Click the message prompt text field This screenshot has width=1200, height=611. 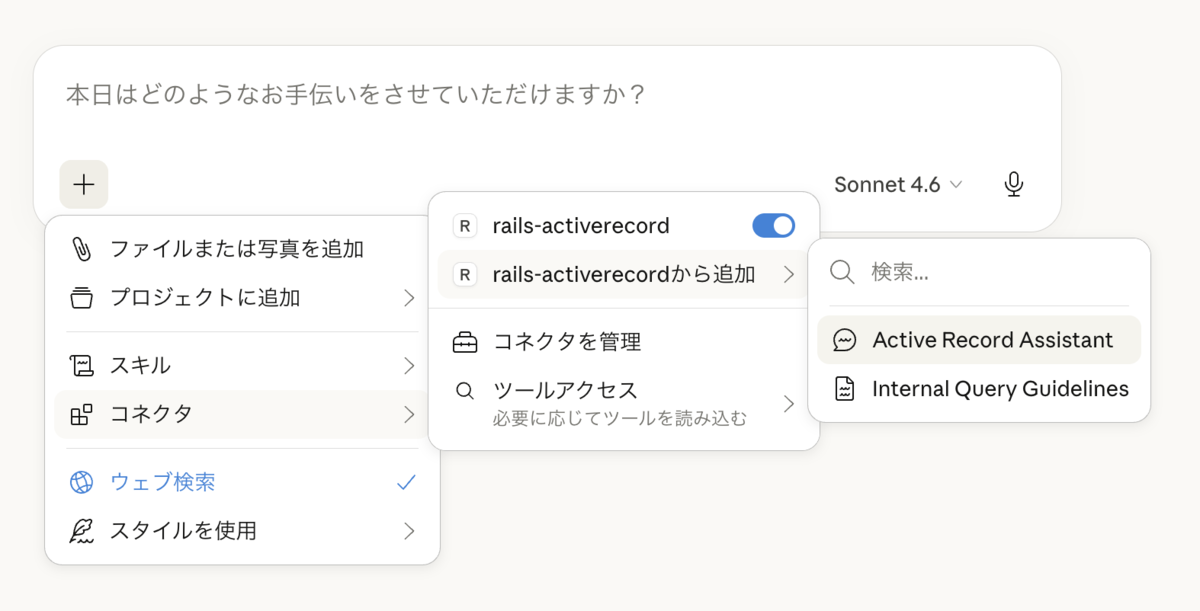click(x=547, y=95)
